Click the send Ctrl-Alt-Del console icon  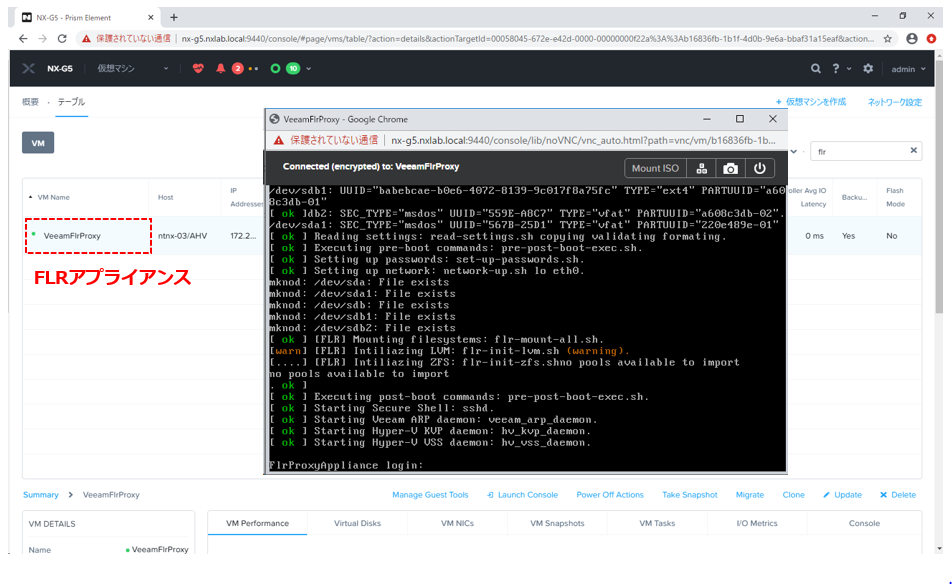tap(701, 168)
